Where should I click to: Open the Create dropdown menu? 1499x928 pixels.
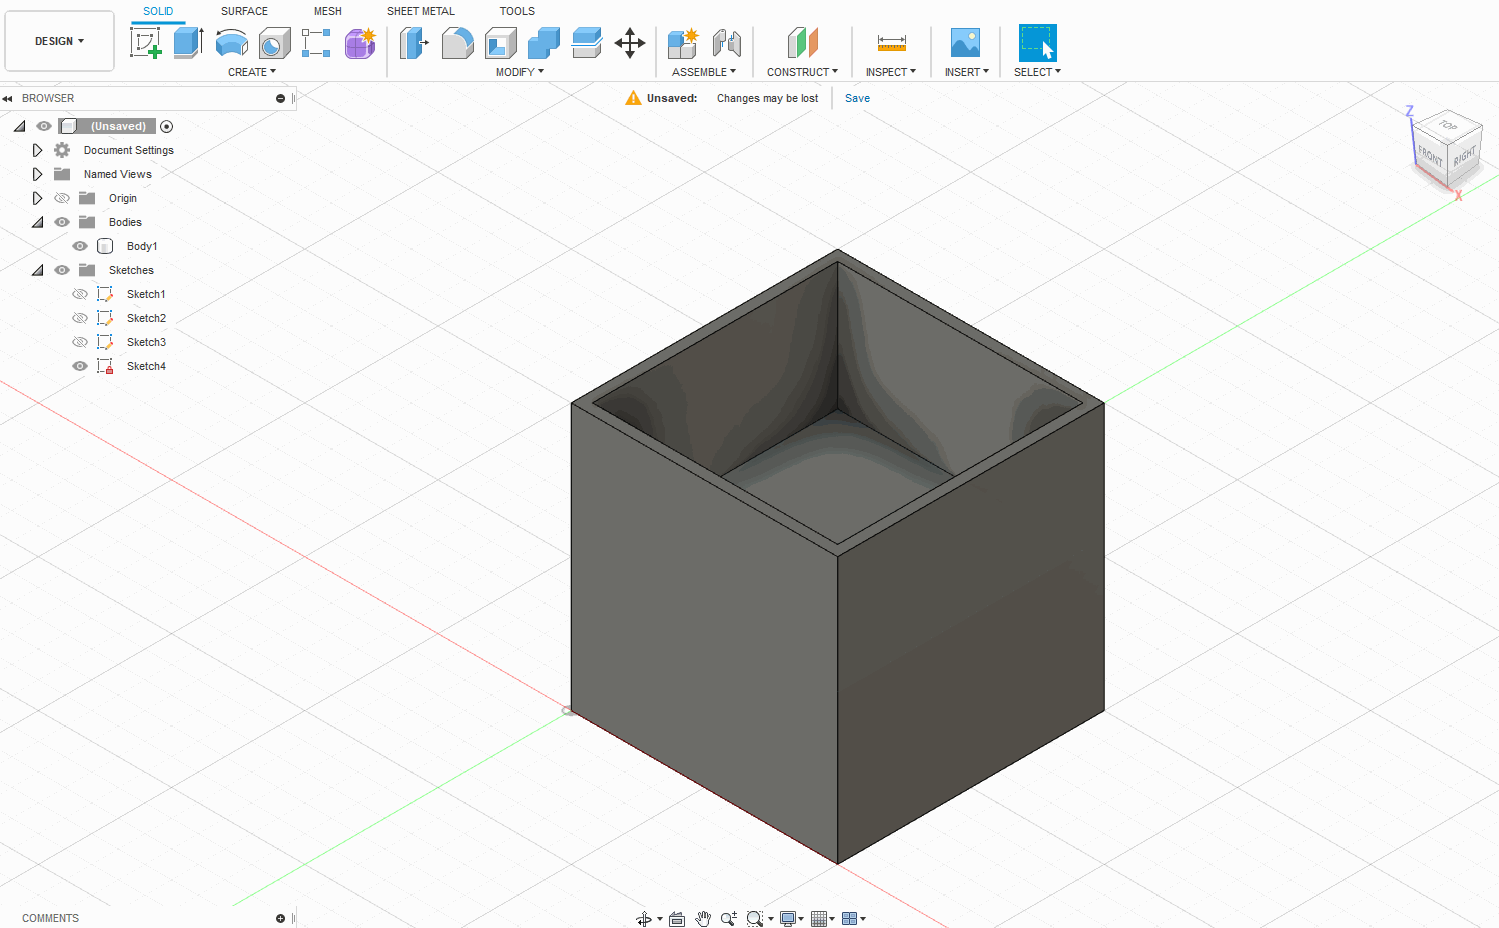click(x=252, y=71)
